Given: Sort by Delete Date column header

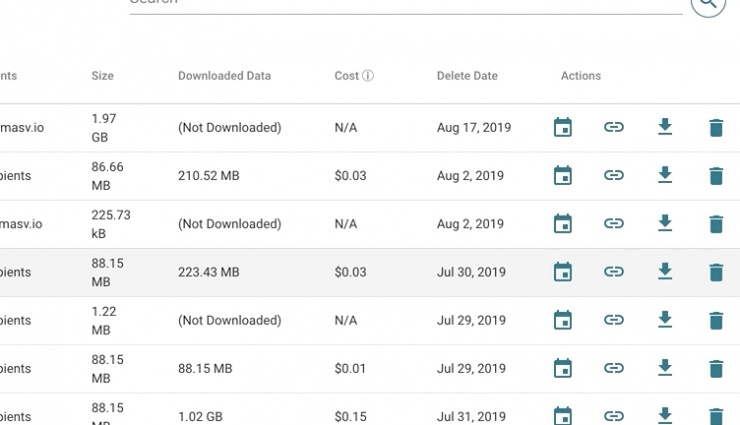Looking at the screenshot, I should click(466, 76).
